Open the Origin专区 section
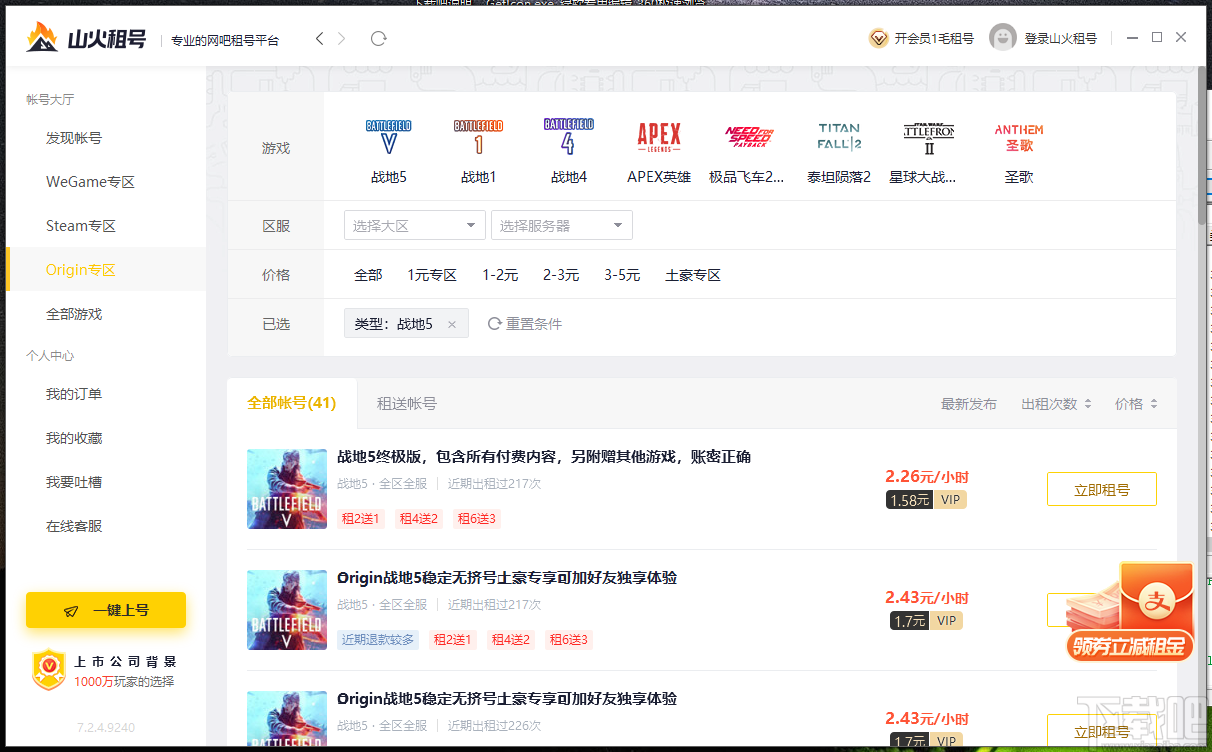The width and height of the screenshot is (1212, 752). point(106,270)
